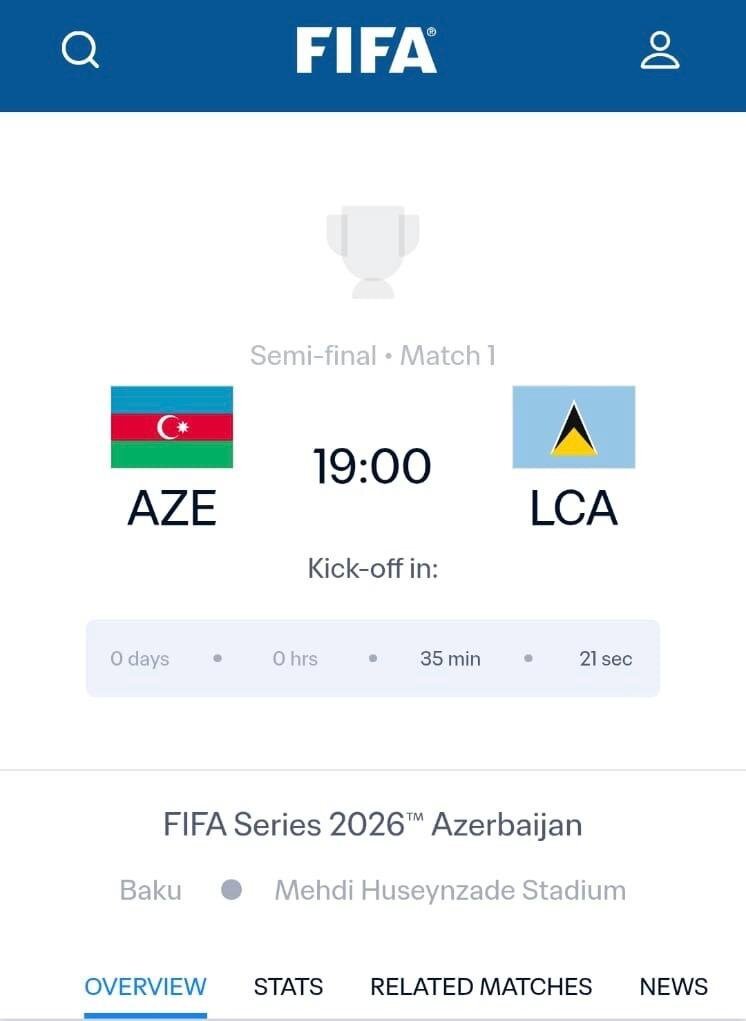Click the AZE team code
The width and height of the screenshot is (746, 1021).
(x=172, y=509)
